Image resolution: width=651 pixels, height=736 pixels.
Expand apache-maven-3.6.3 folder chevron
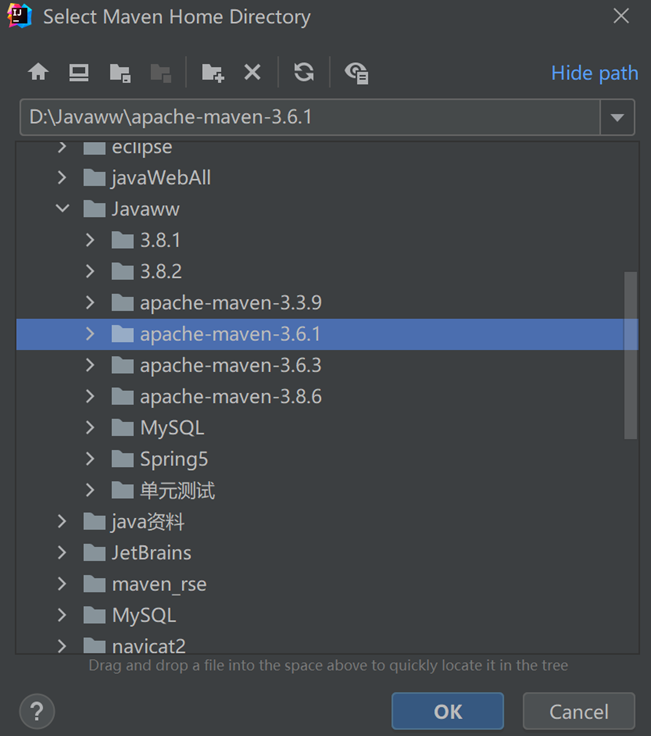(x=90, y=365)
